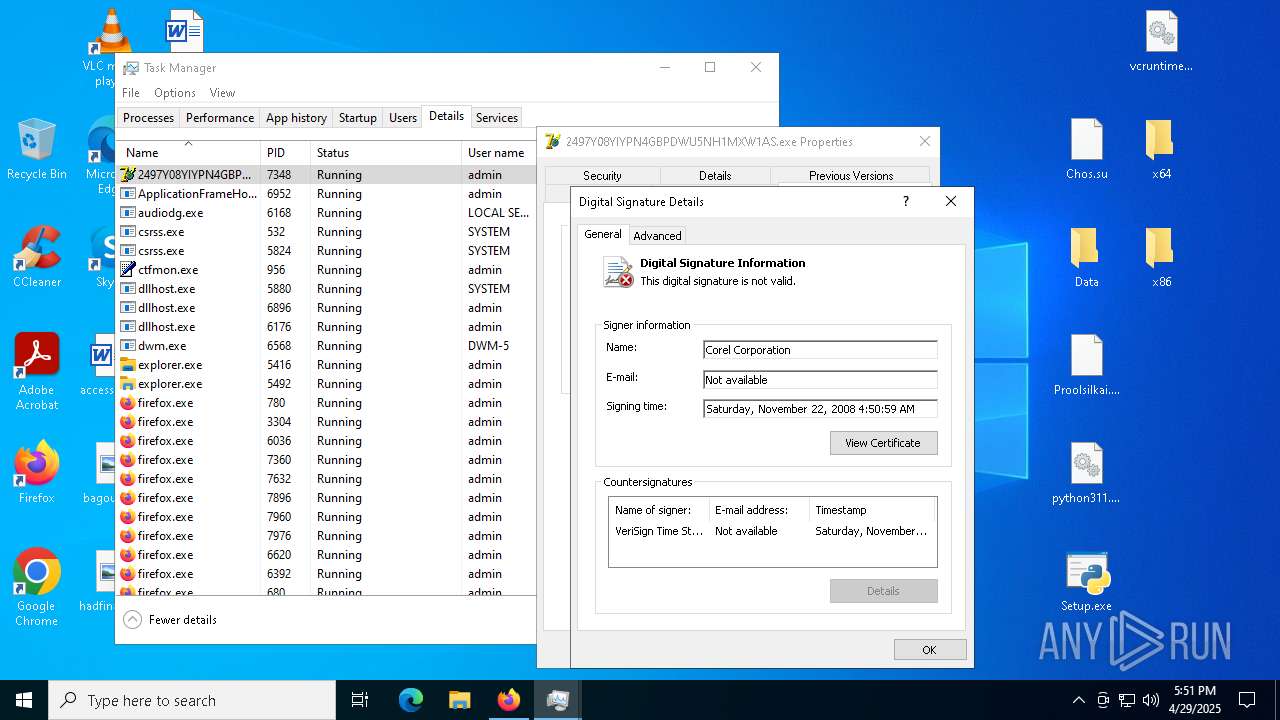Select the ctfmon.exe process icon

click(127, 270)
